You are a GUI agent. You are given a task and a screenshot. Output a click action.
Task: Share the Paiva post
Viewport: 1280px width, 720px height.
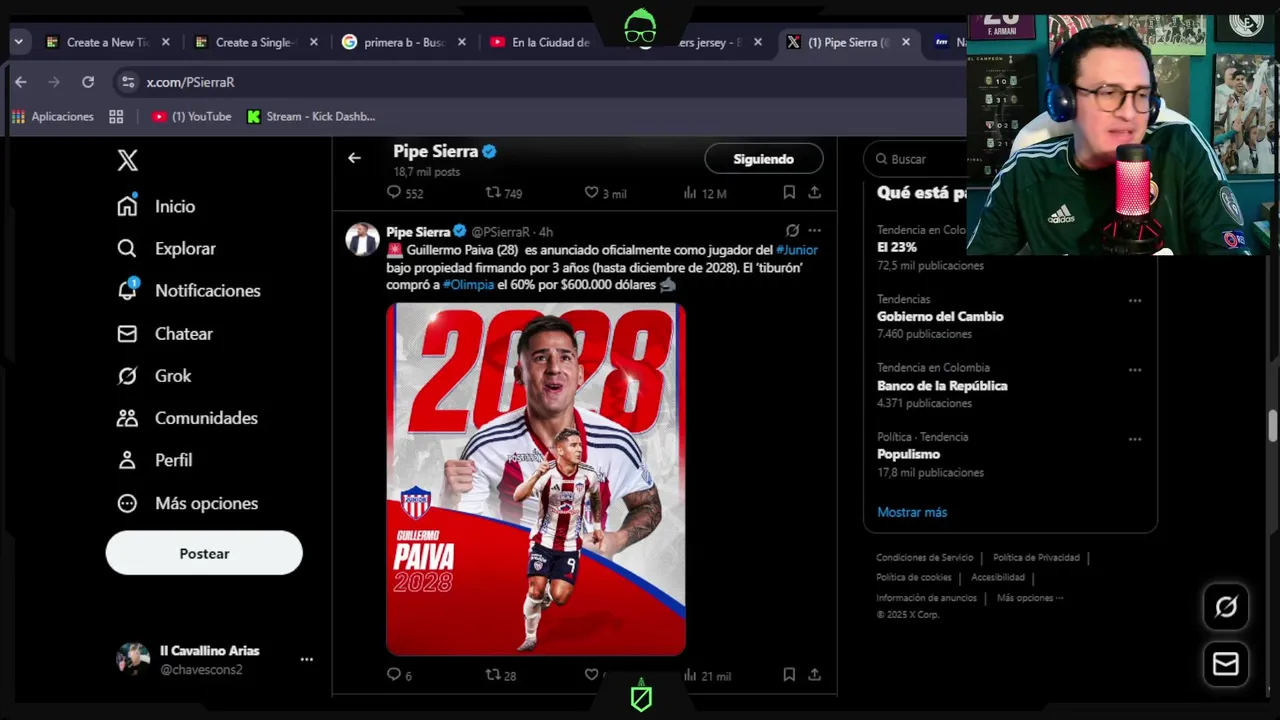(x=815, y=675)
